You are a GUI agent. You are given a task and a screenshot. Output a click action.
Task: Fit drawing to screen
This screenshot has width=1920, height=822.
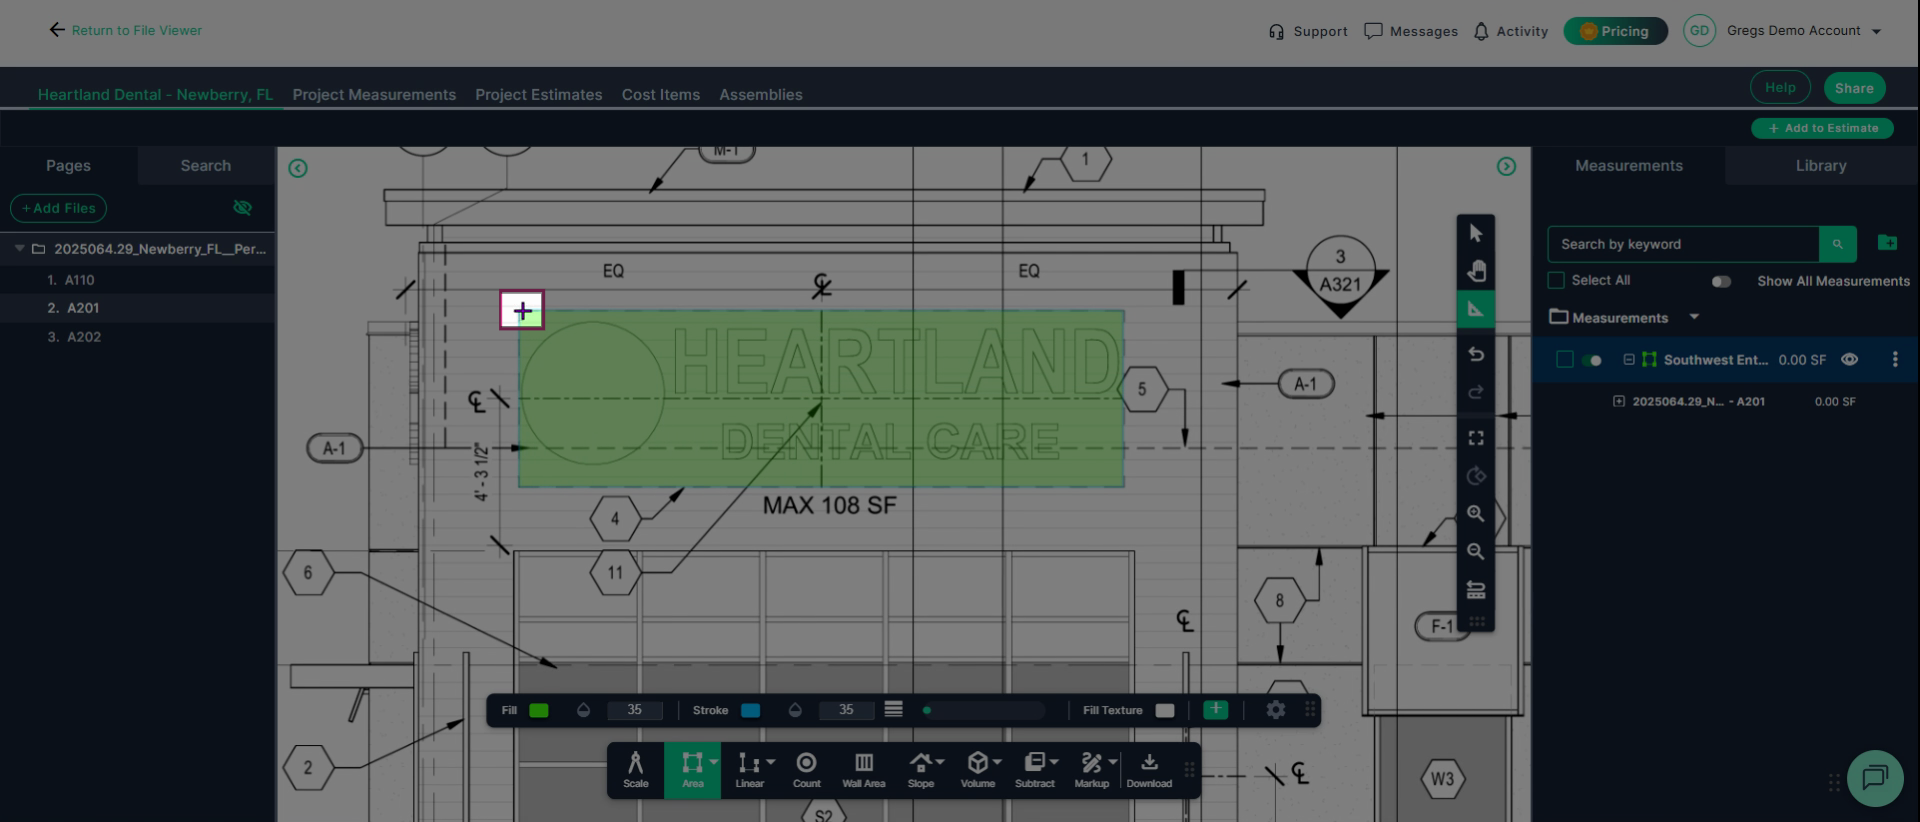[1476, 438]
